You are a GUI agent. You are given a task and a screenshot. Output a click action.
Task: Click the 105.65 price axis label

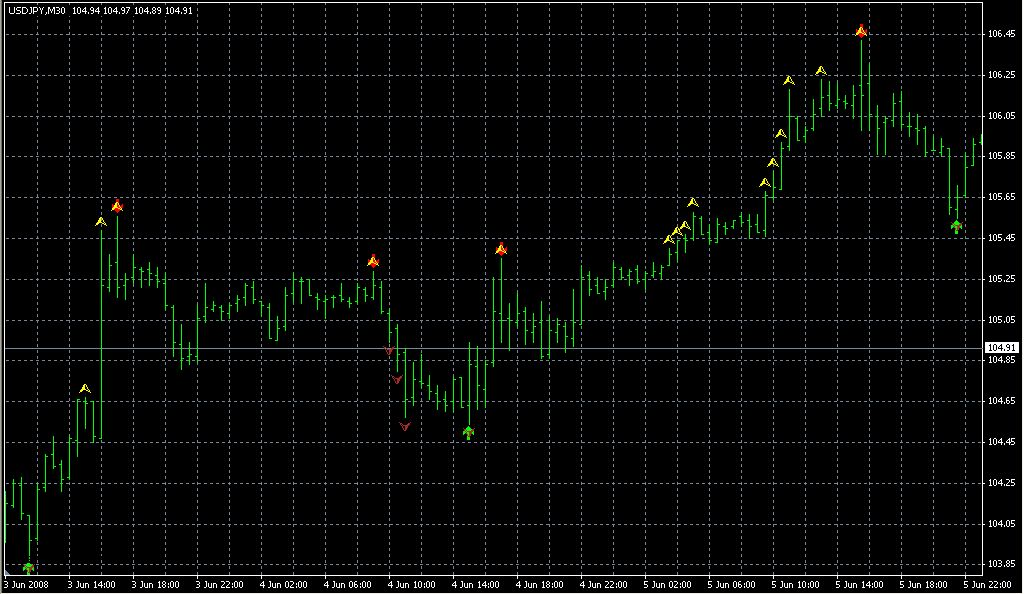point(1002,196)
